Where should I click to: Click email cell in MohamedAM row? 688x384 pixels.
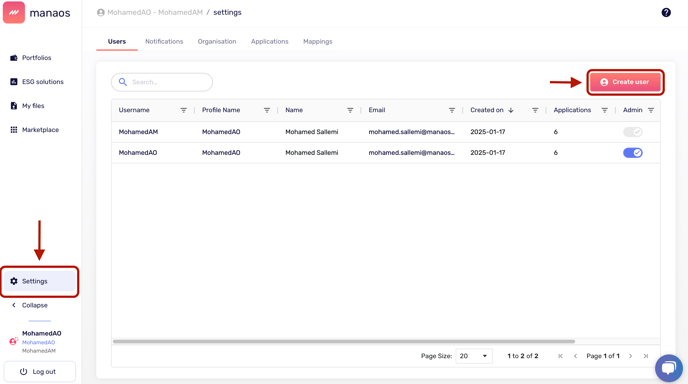[412, 132]
